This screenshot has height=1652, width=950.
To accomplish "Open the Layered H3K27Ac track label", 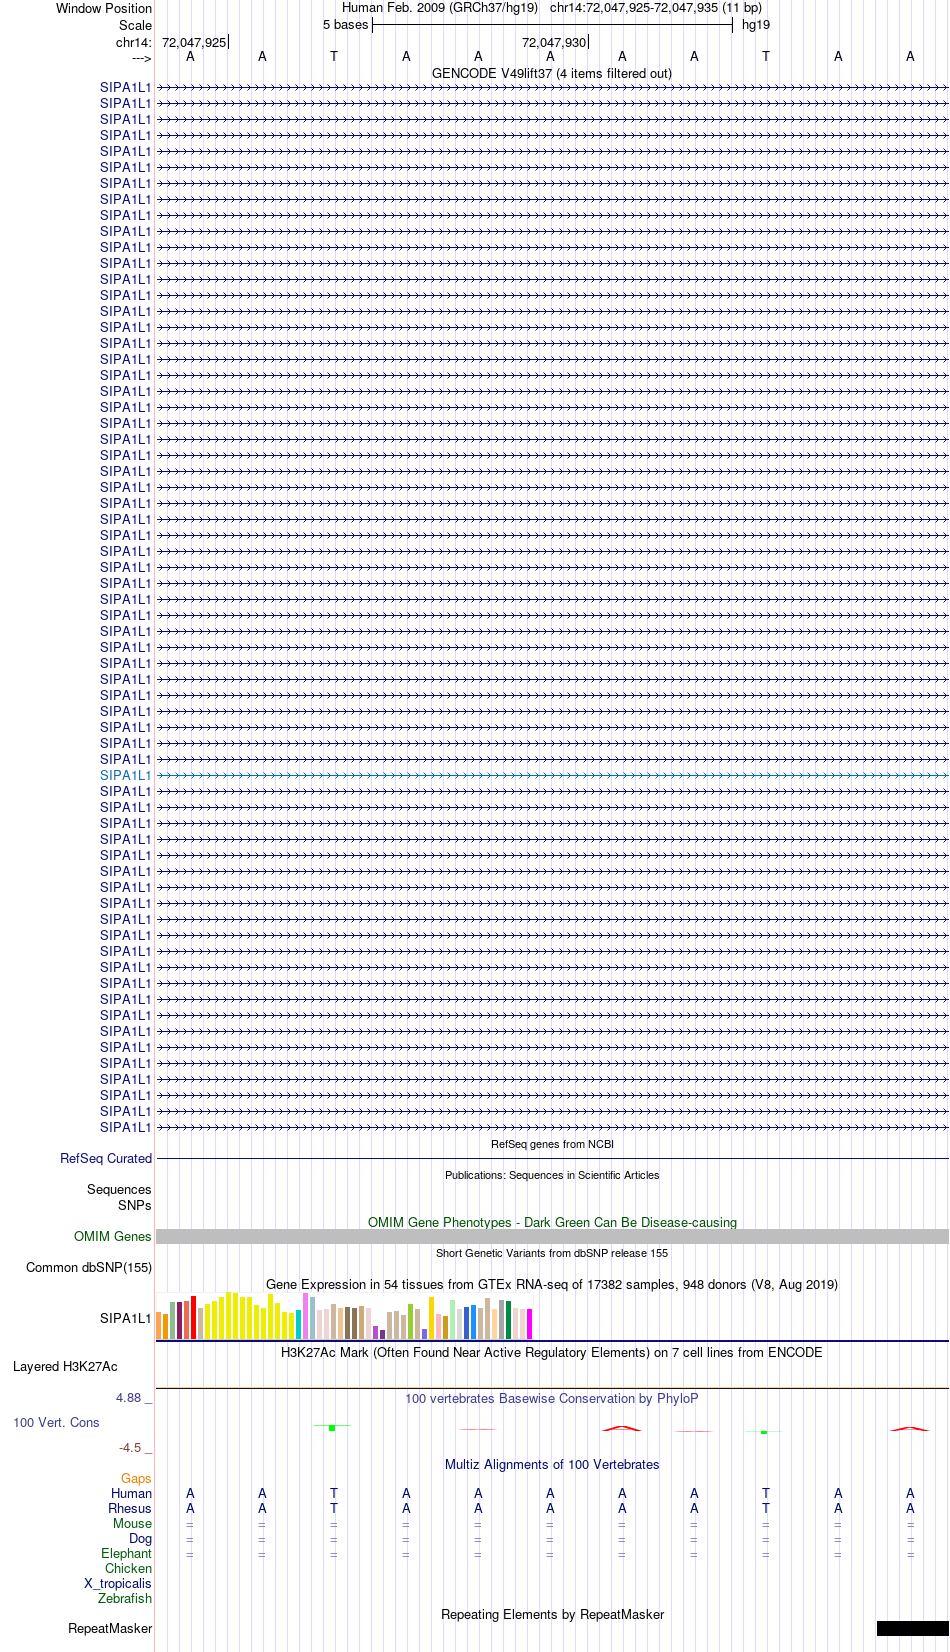I will (65, 1366).
